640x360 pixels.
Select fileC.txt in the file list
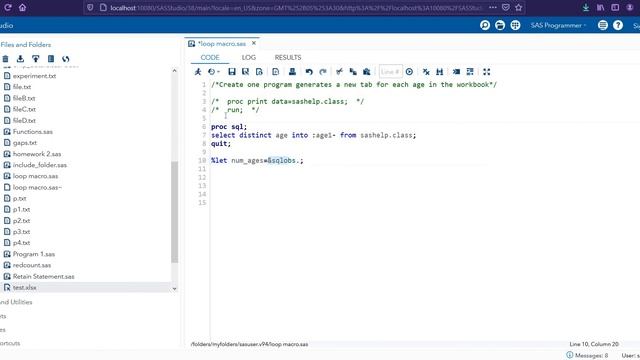pos(24,109)
